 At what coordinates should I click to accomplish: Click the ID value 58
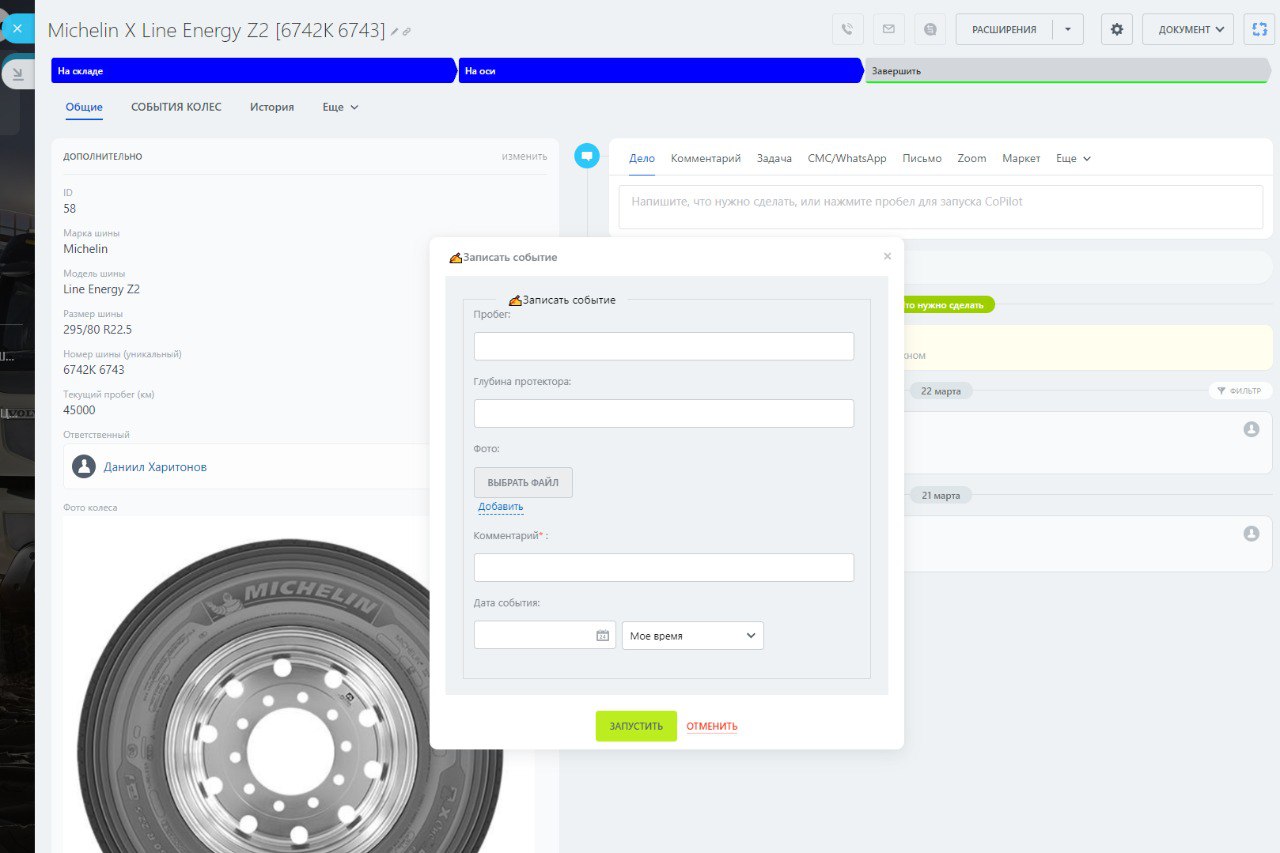point(70,209)
